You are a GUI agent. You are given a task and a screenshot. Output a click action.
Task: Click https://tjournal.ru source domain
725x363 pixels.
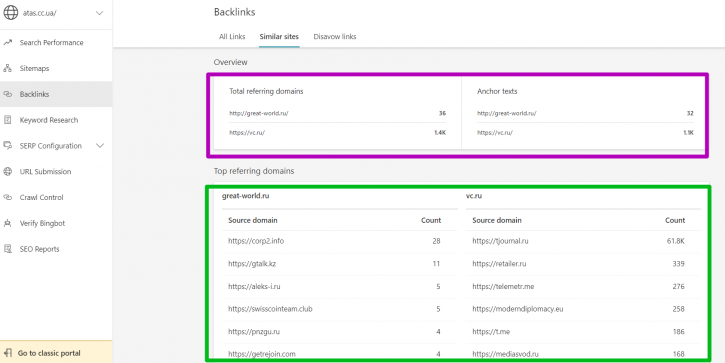(x=500, y=241)
